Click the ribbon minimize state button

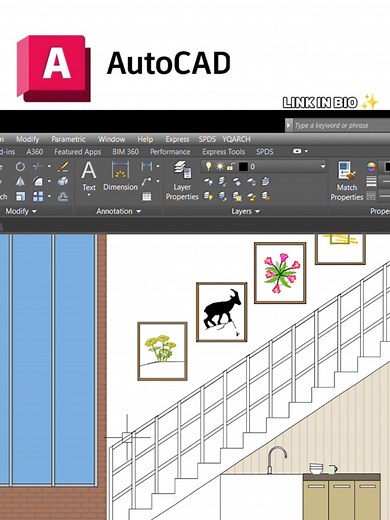[297, 151]
